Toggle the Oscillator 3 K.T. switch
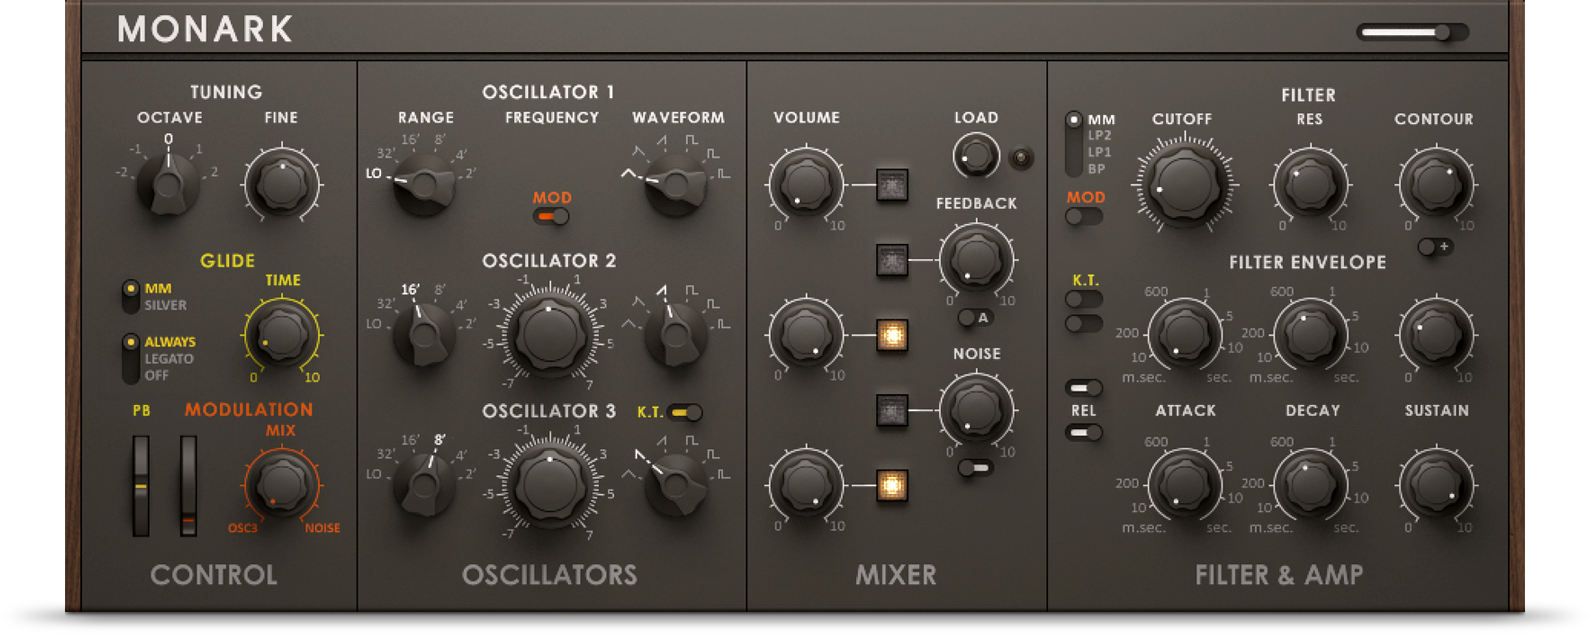1590x634 pixels. point(685,412)
